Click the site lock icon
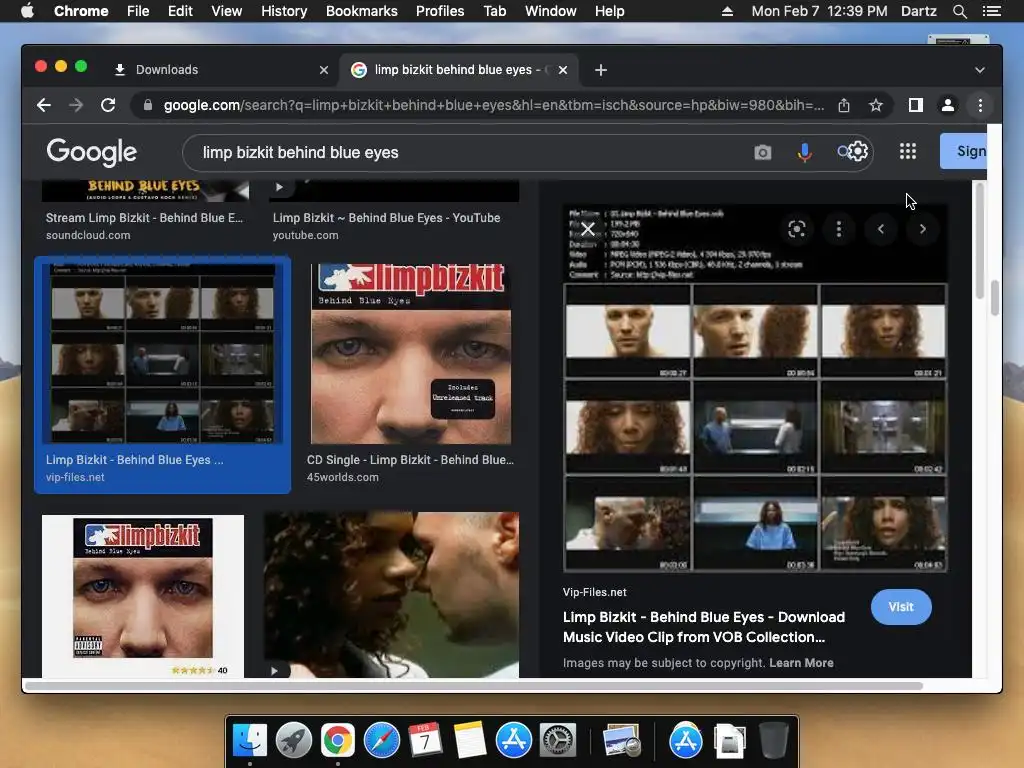This screenshot has width=1024, height=768. pyautogui.click(x=148, y=105)
